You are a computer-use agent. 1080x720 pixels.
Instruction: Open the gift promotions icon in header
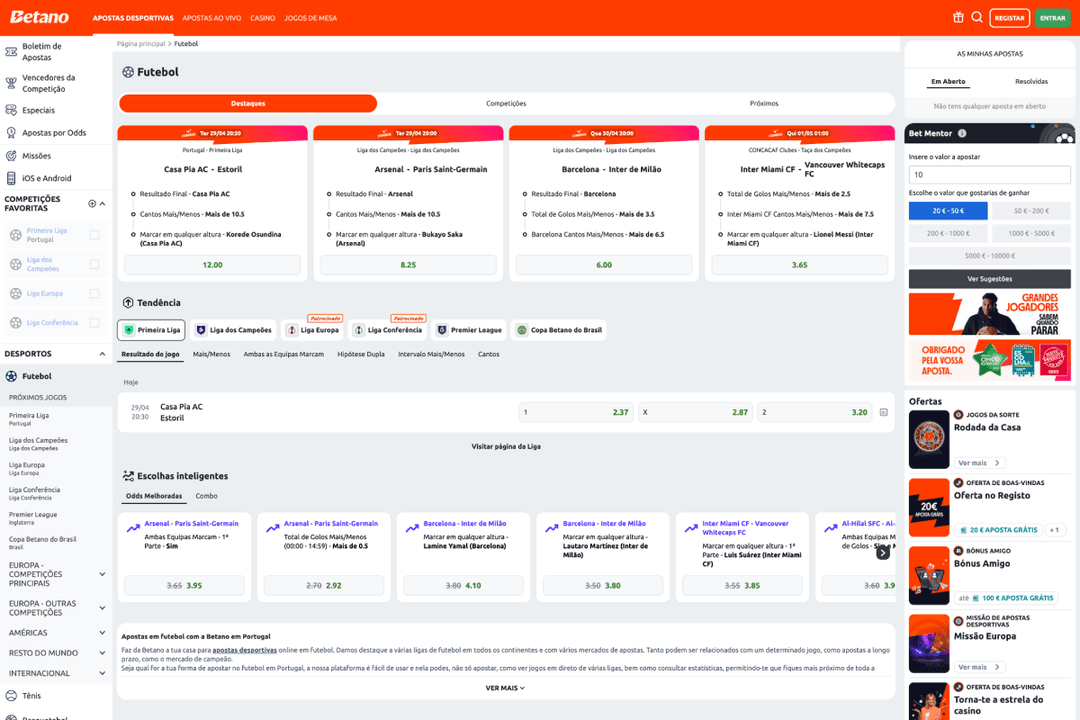coord(958,17)
